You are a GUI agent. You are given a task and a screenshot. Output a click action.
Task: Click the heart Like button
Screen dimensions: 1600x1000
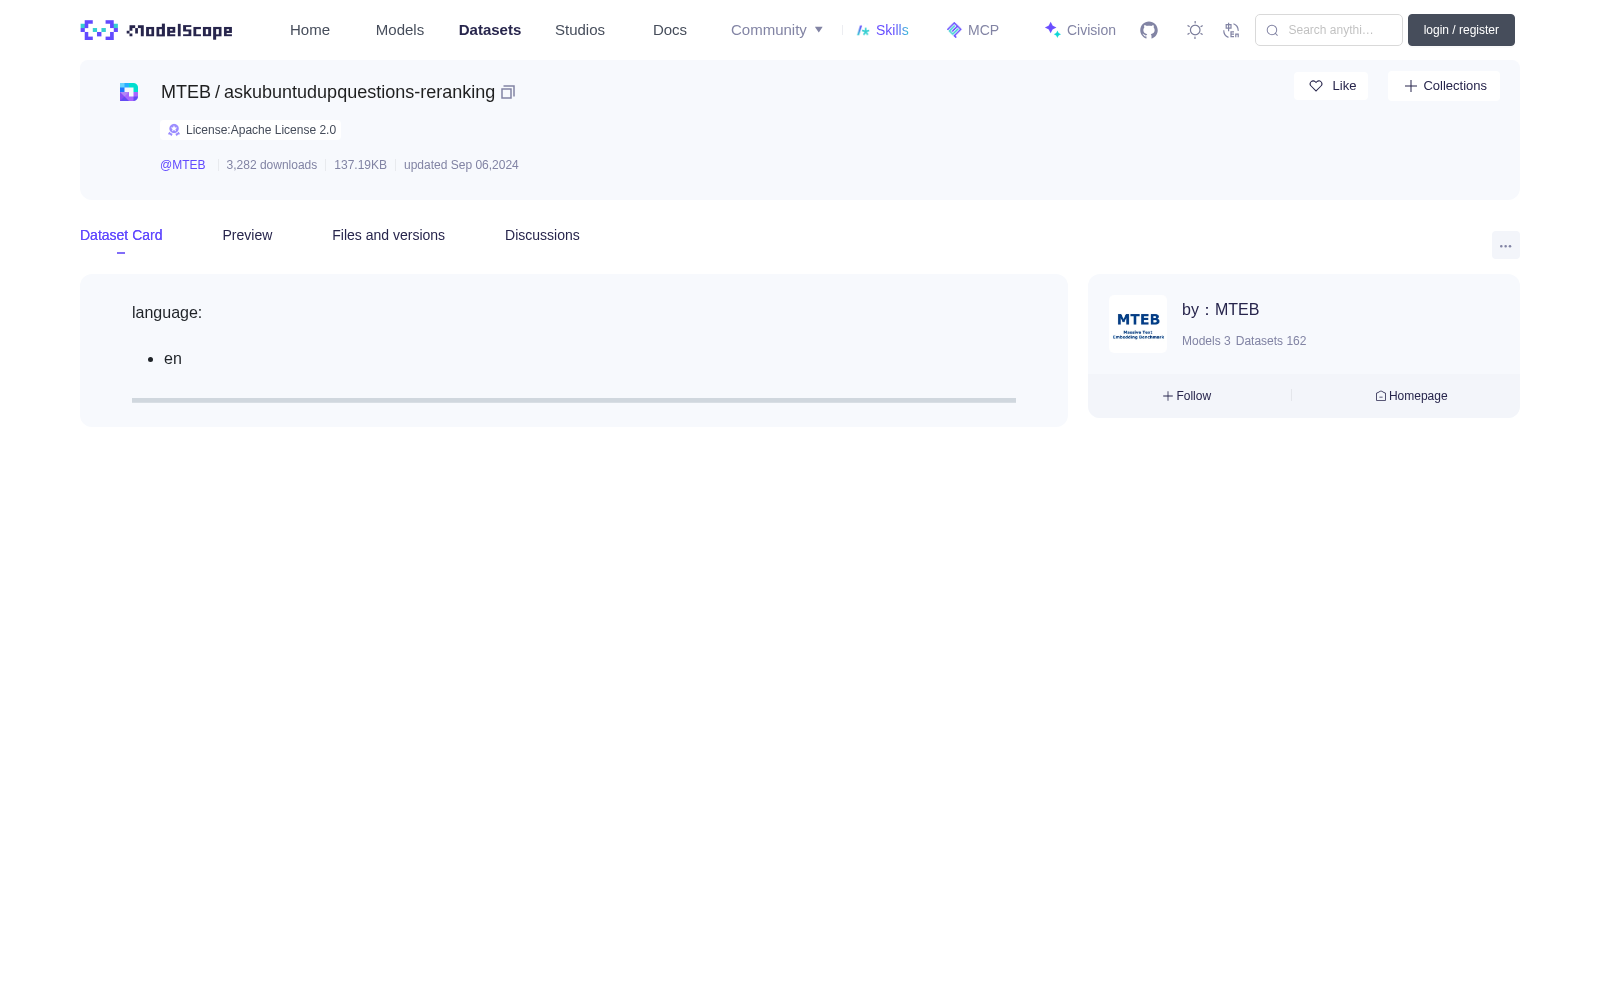(1331, 86)
